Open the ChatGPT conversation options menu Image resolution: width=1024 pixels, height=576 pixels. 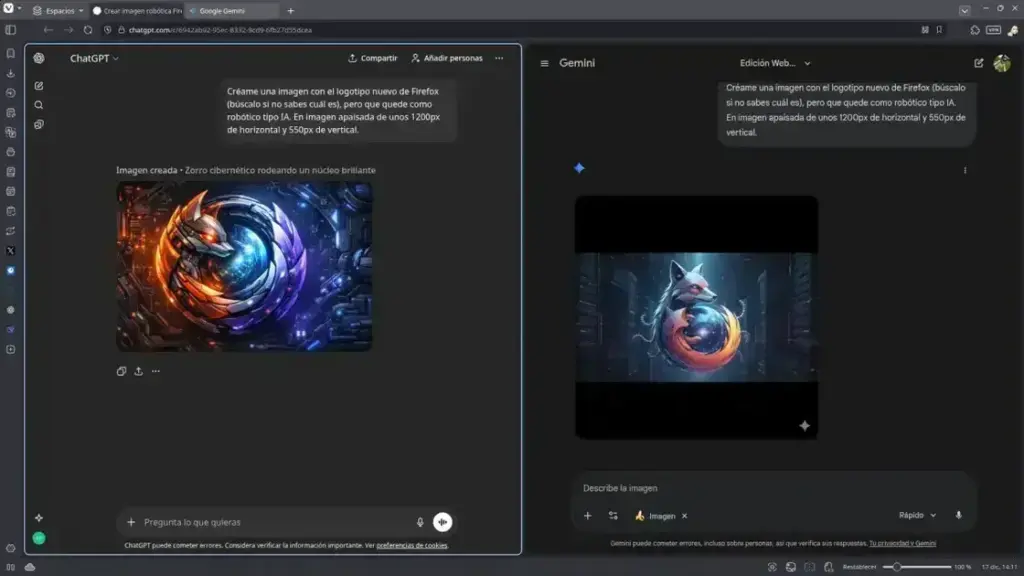point(499,58)
